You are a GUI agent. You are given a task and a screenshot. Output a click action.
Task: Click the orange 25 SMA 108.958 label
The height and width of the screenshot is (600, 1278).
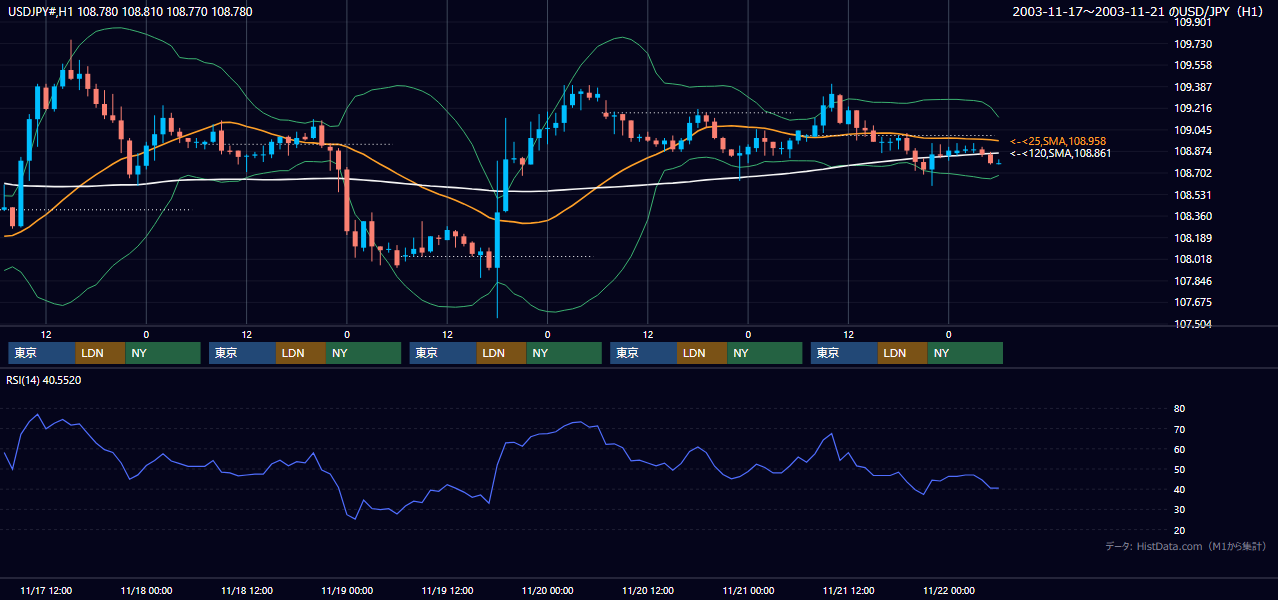tap(1058, 142)
